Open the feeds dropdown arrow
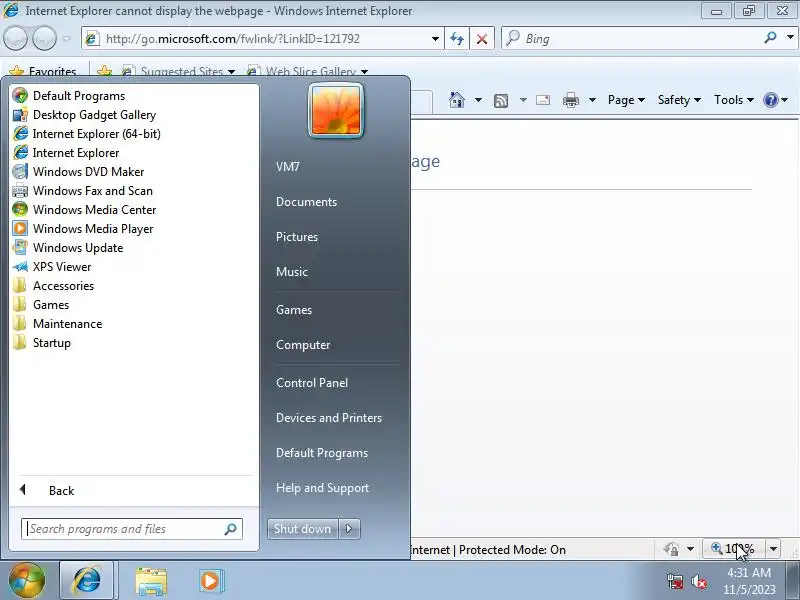The width and height of the screenshot is (800, 600). pyautogui.click(x=523, y=100)
